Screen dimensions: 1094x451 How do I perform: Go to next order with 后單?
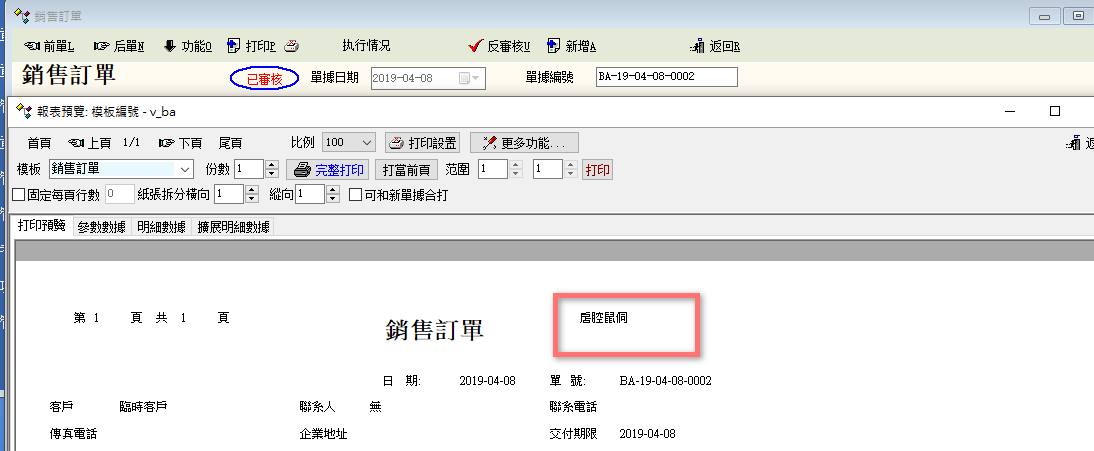pyautogui.click(x=118, y=46)
